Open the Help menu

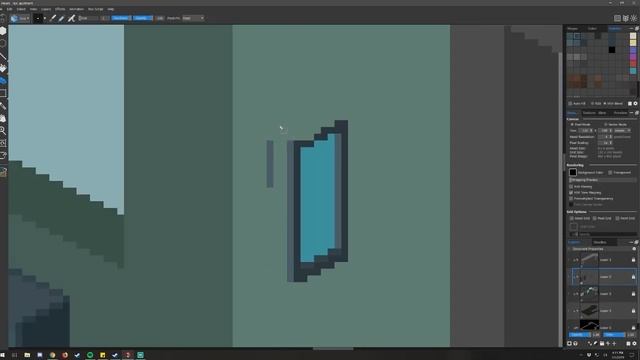coord(111,9)
